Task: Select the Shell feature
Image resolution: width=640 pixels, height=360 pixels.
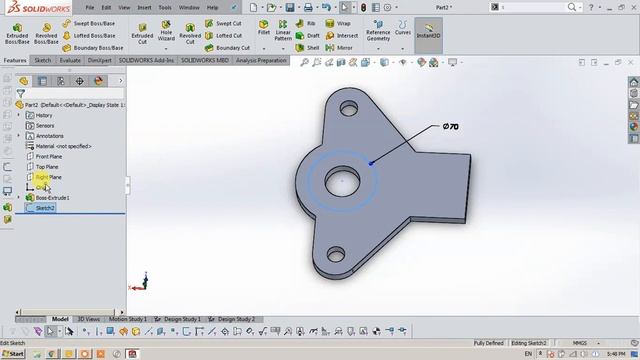Action: (x=308, y=48)
